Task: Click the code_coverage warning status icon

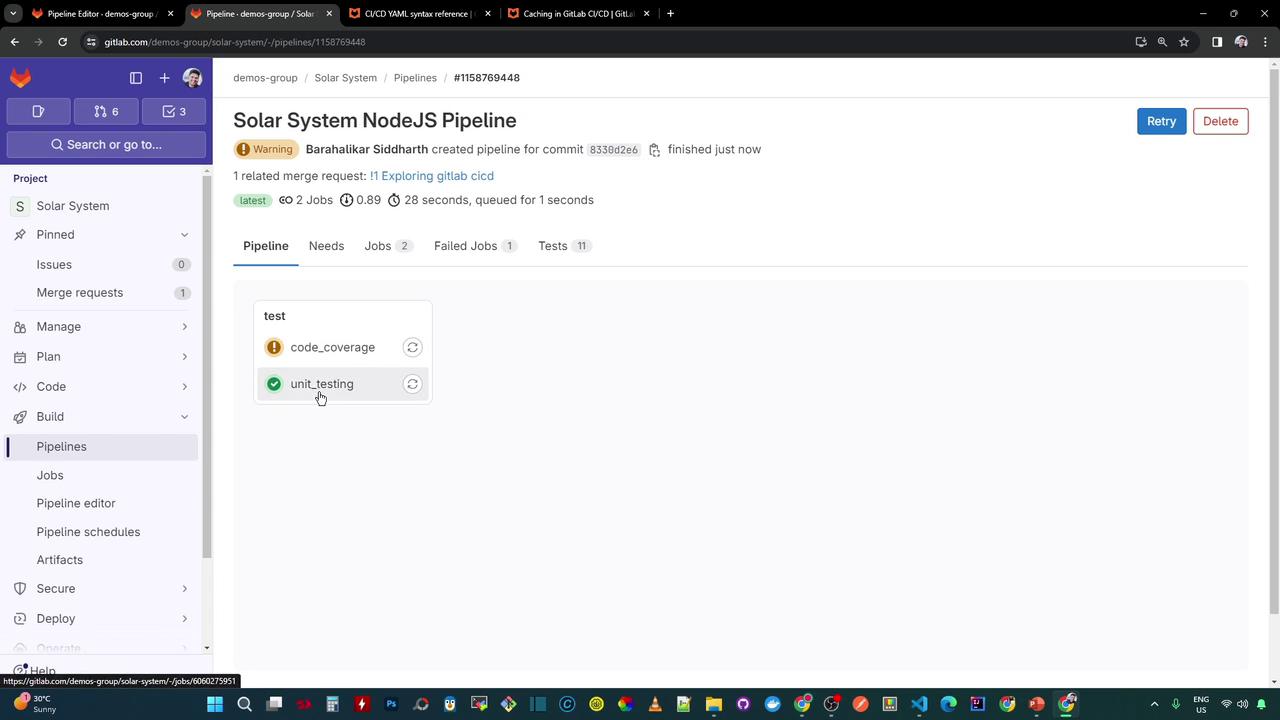Action: click(x=274, y=347)
